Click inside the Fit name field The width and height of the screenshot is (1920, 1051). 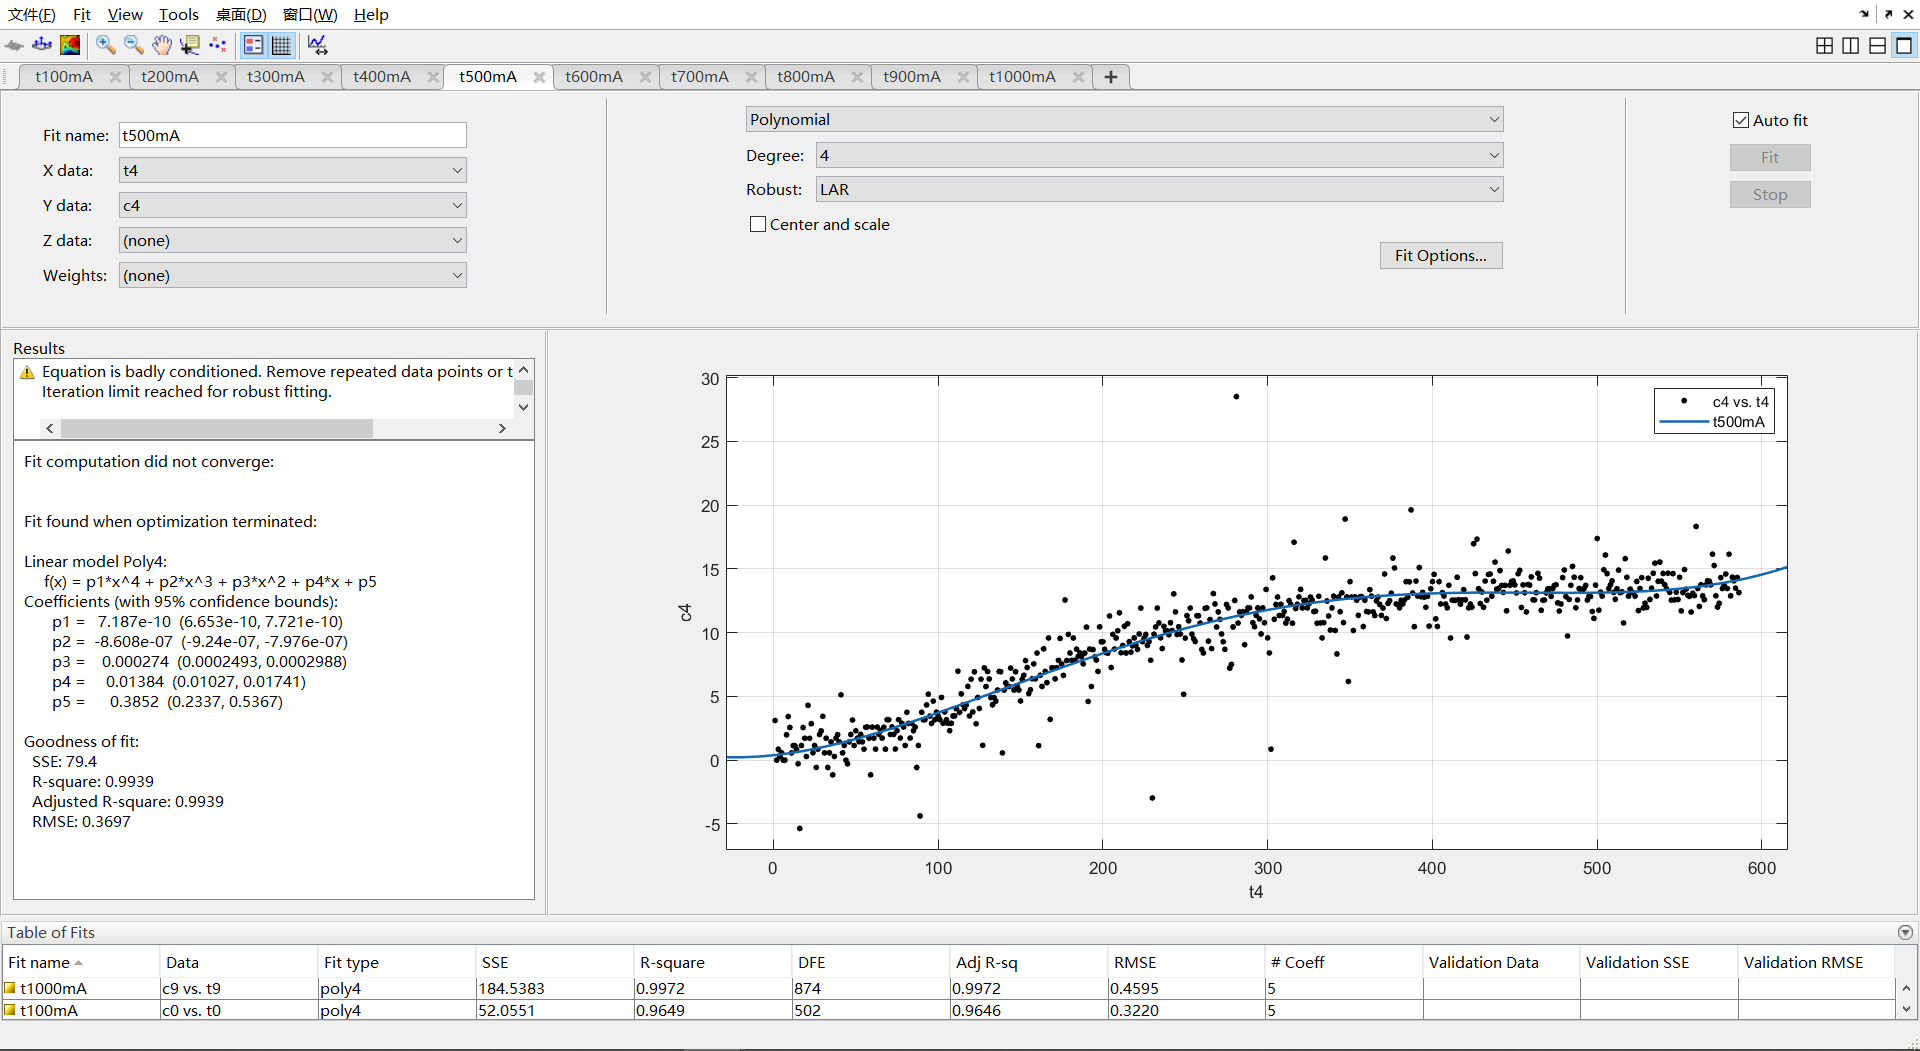293,135
